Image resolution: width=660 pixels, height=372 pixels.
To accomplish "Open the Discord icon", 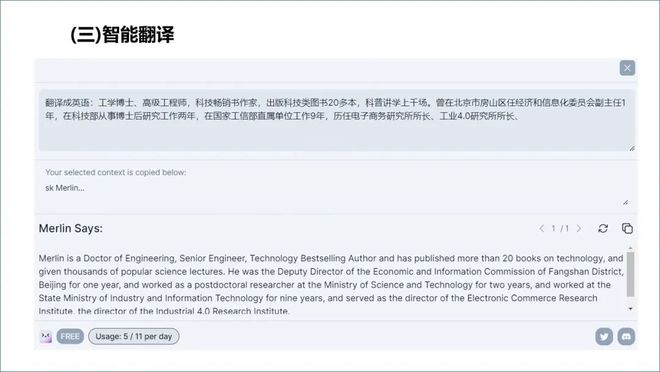I will pyautogui.click(x=626, y=336).
